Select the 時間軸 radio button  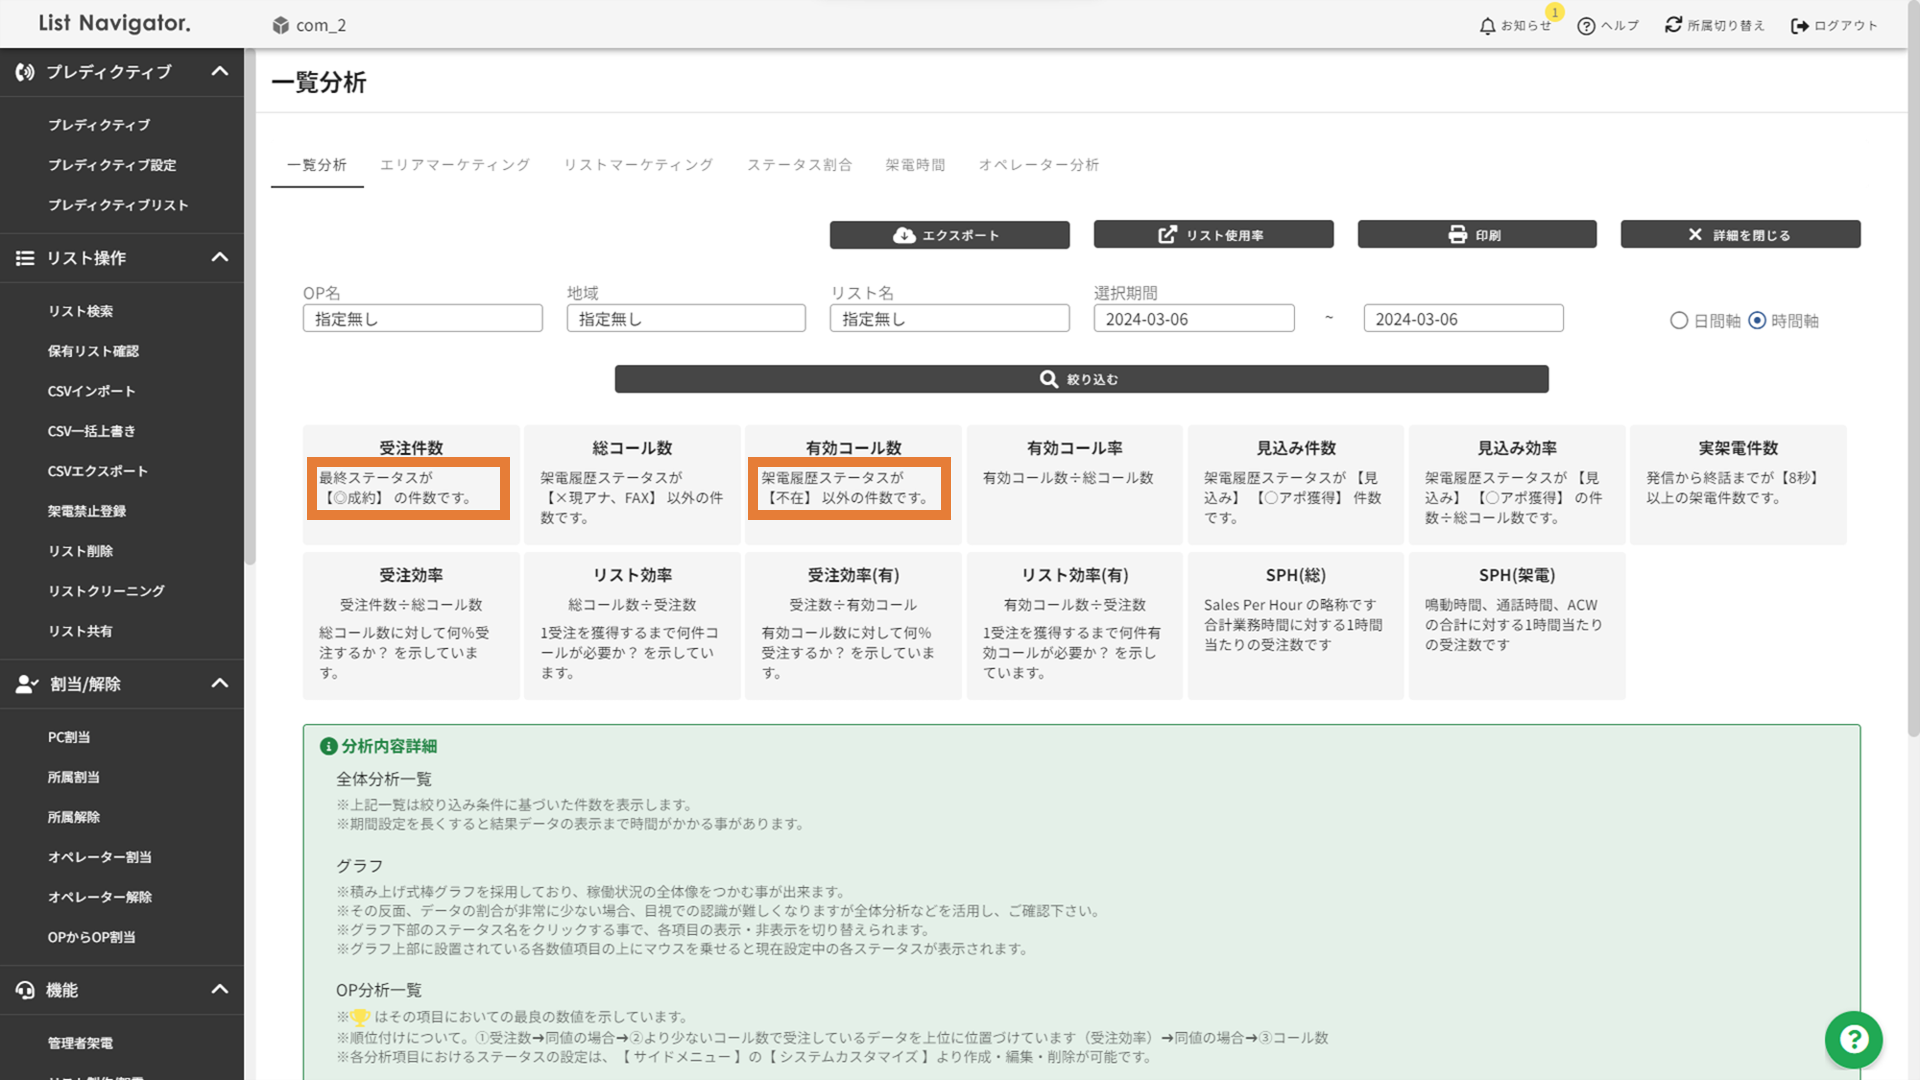click(1757, 321)
